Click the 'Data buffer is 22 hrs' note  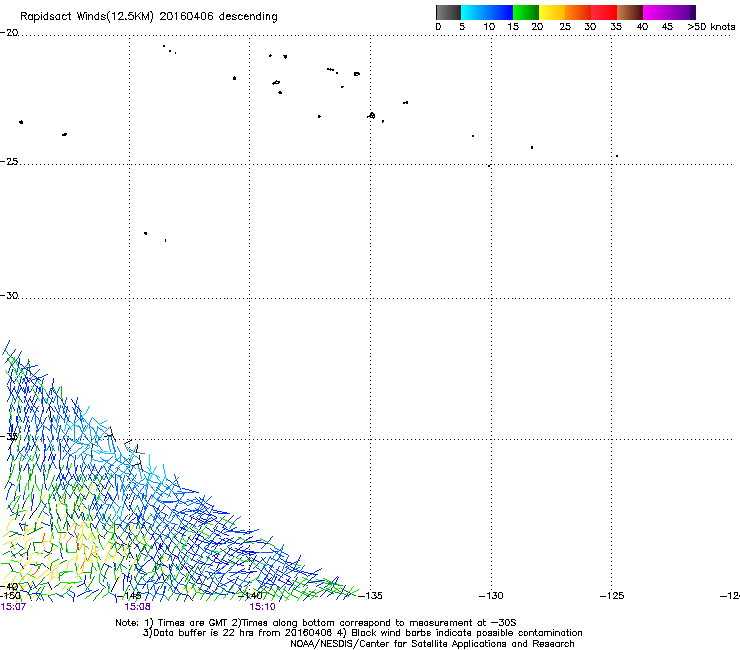(362, 633)
